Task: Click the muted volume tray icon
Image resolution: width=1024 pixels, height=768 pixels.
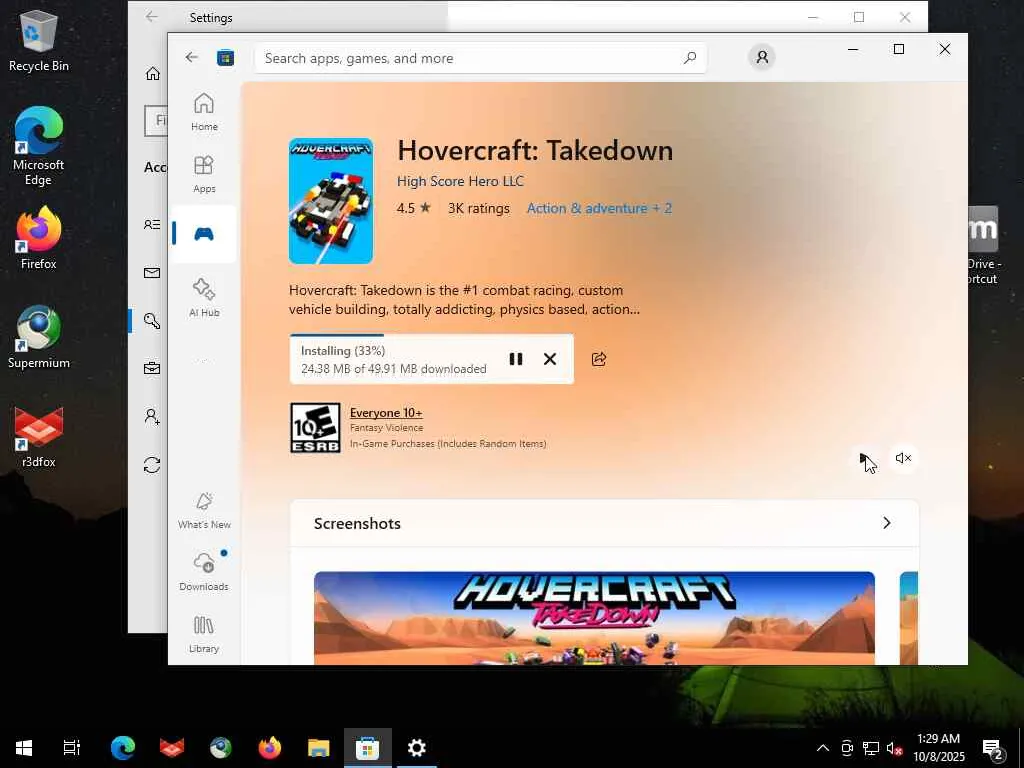Action: coord(894,748)
